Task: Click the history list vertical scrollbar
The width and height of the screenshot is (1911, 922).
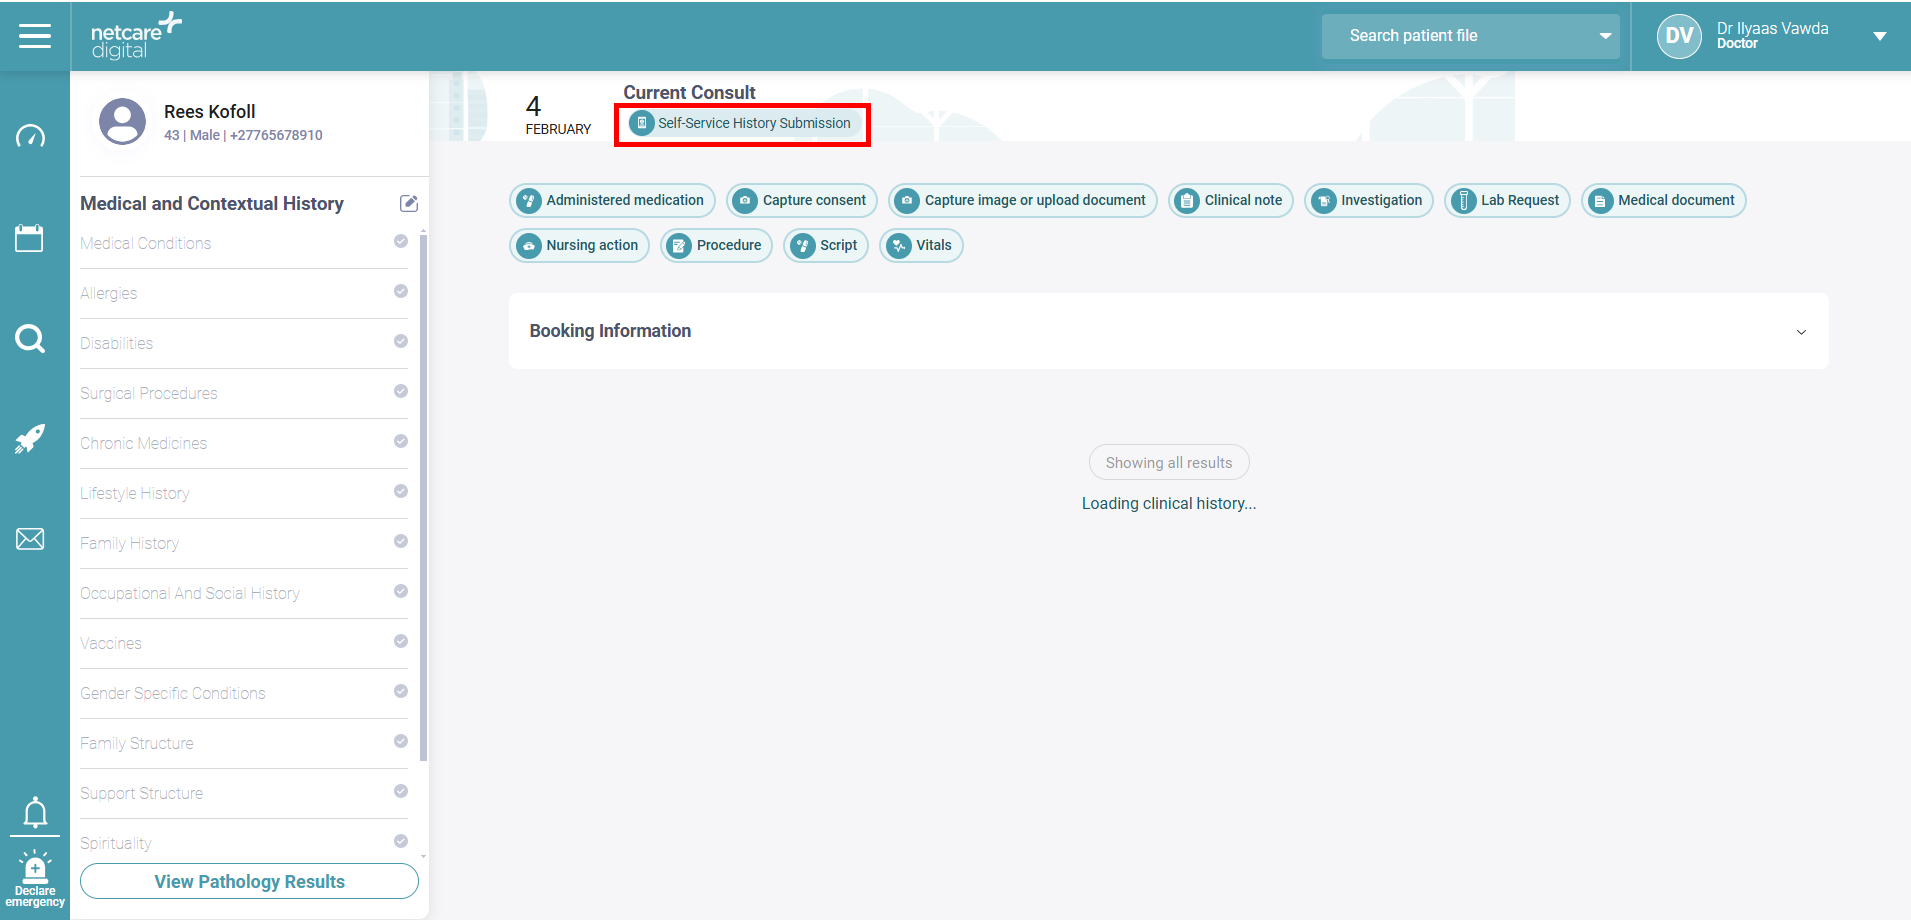Action: click(424, 500)
